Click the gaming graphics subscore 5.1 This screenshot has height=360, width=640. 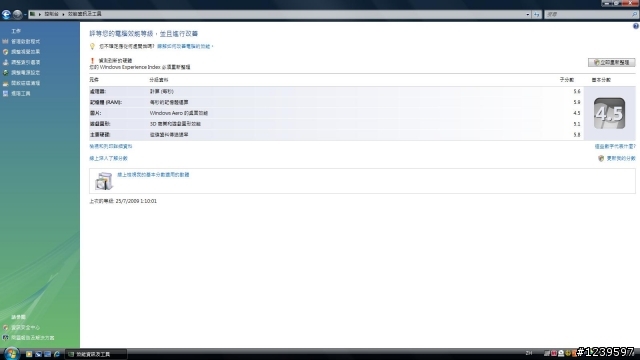(x=576, y=124)
